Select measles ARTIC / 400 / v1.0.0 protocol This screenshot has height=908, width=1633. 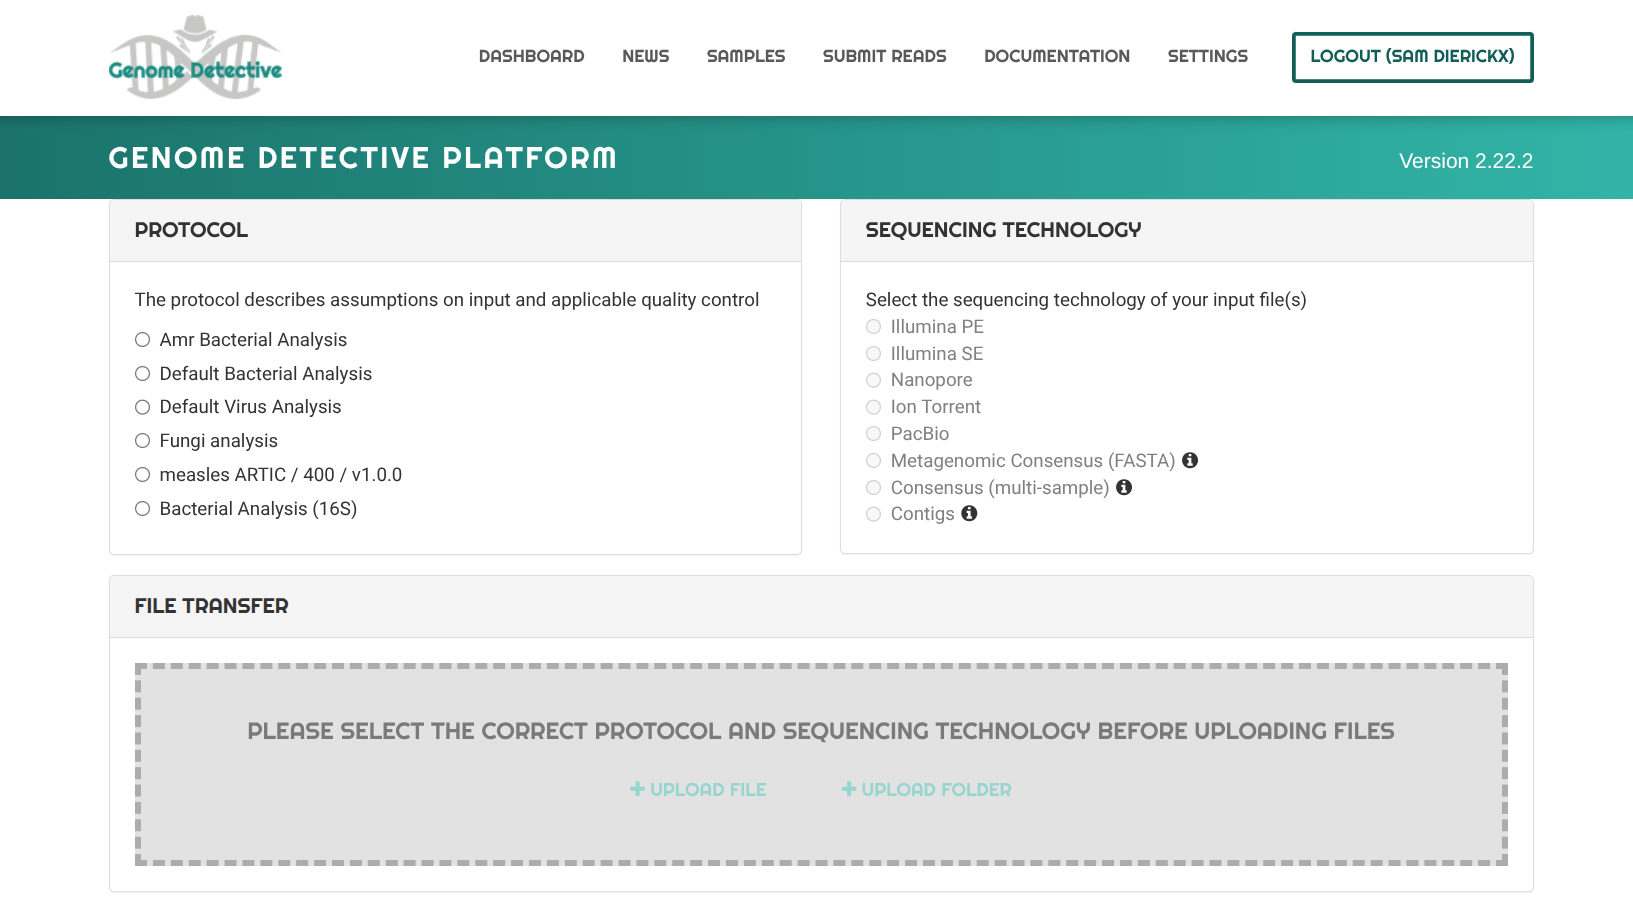[143, 475]
